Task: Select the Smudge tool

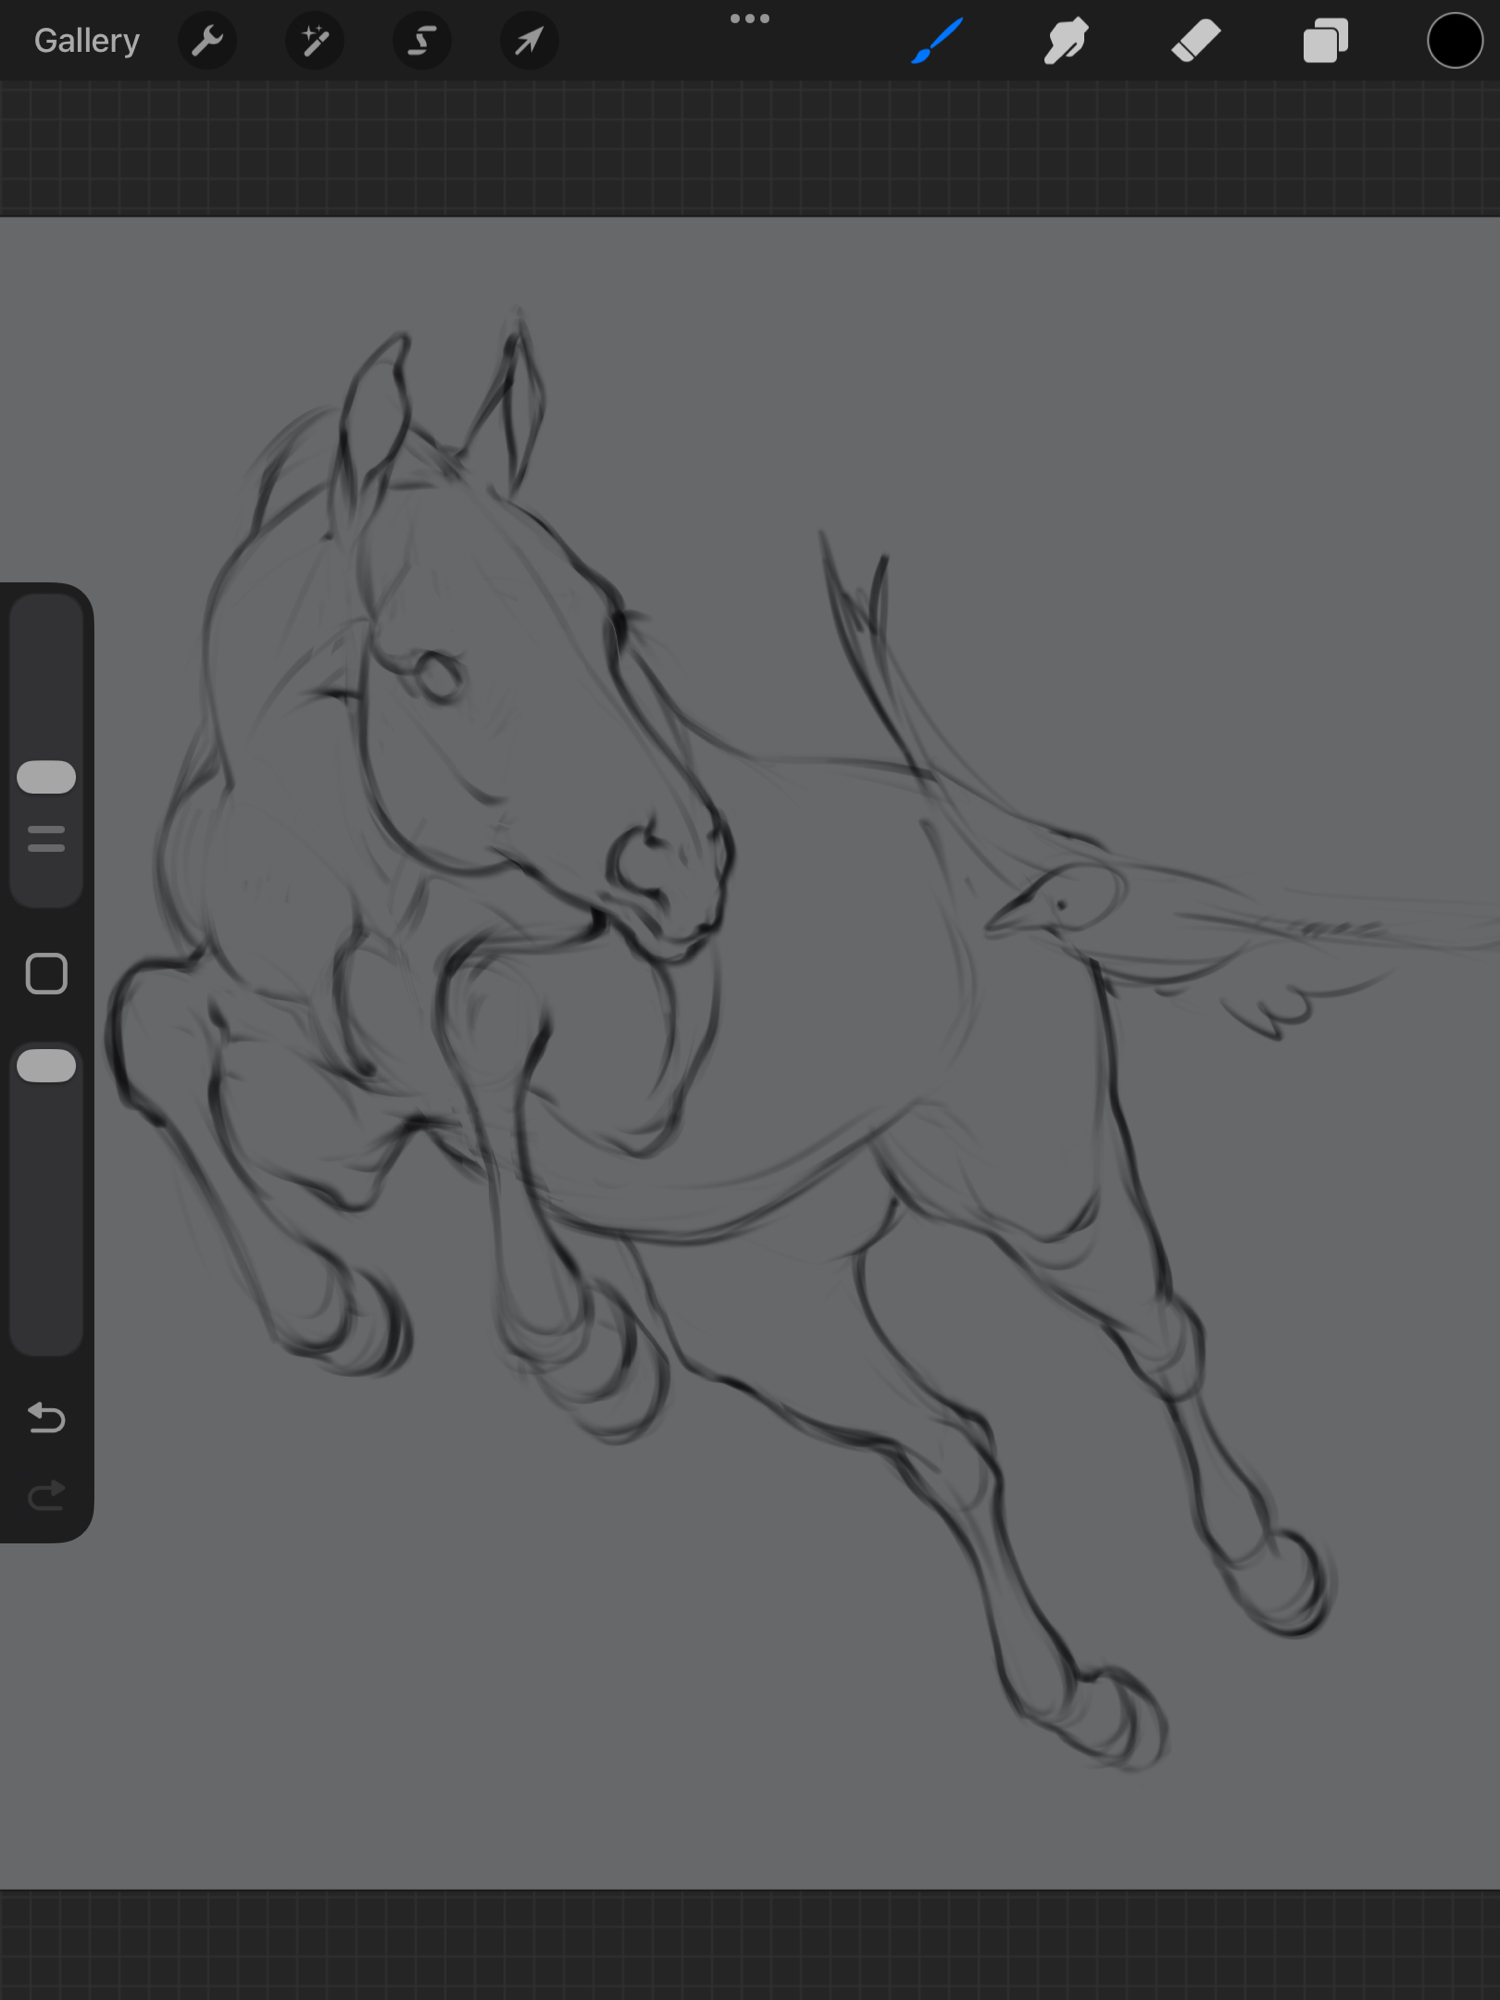Action: (1066, 41)
